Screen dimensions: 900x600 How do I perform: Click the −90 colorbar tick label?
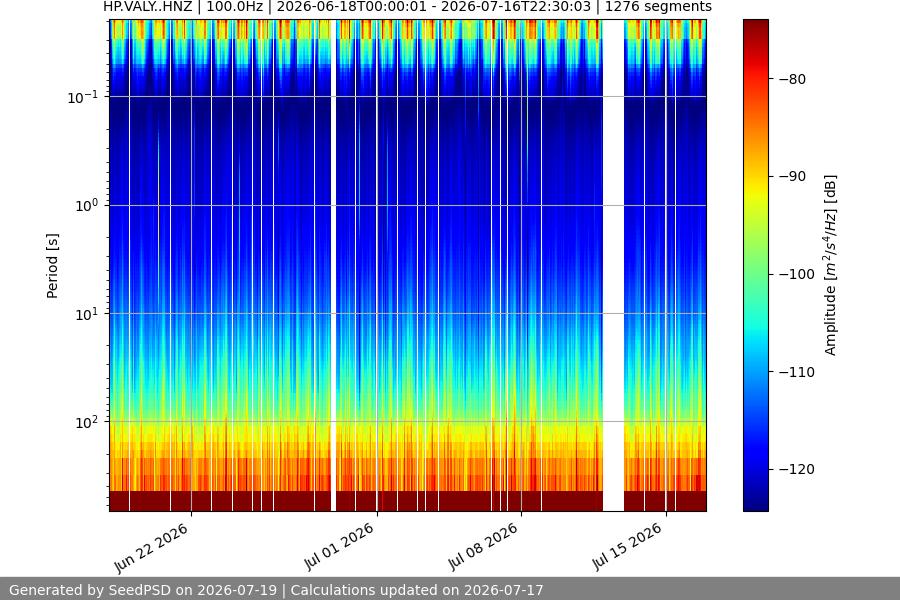[792, 176]
